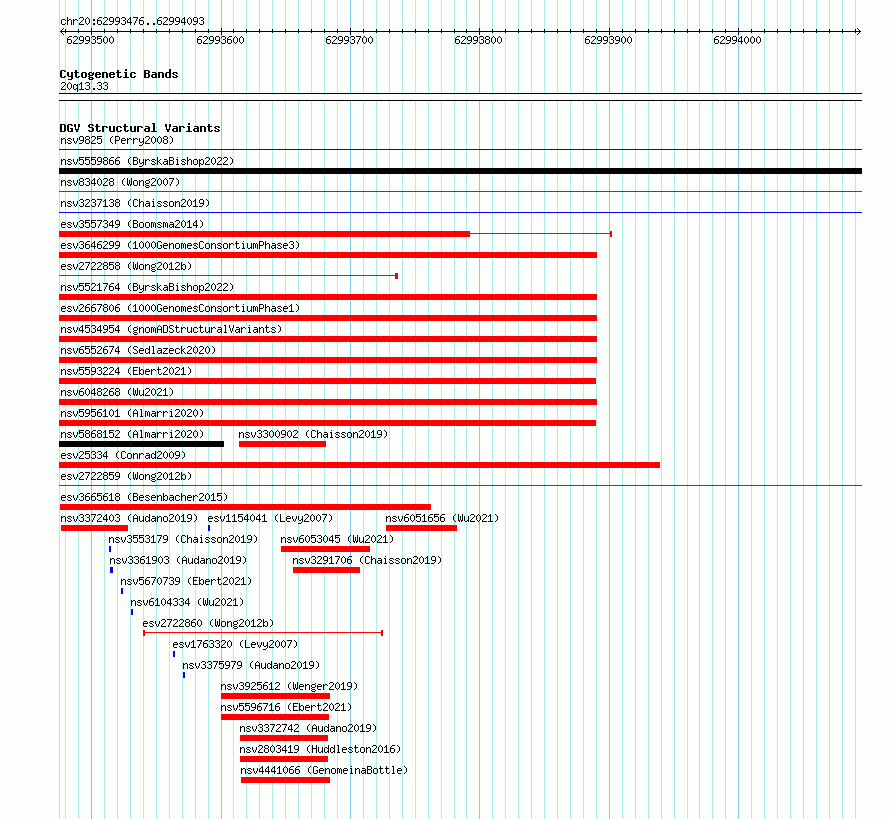This screenshot has height=819, width=890.
Task: Click the chr20:62993476..62994093 region label
Action: [132, 22]
